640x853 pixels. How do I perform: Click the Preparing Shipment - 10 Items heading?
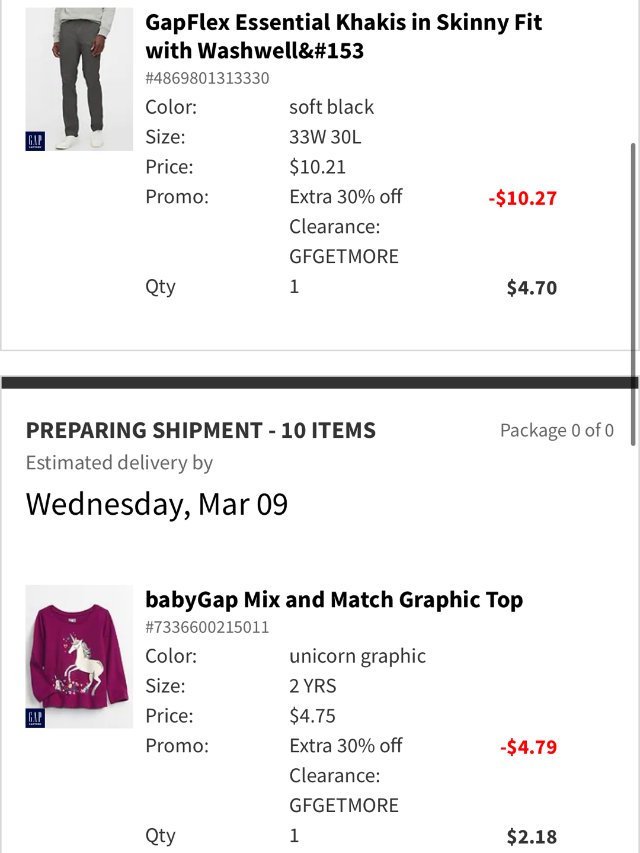(x=201, y=431)
